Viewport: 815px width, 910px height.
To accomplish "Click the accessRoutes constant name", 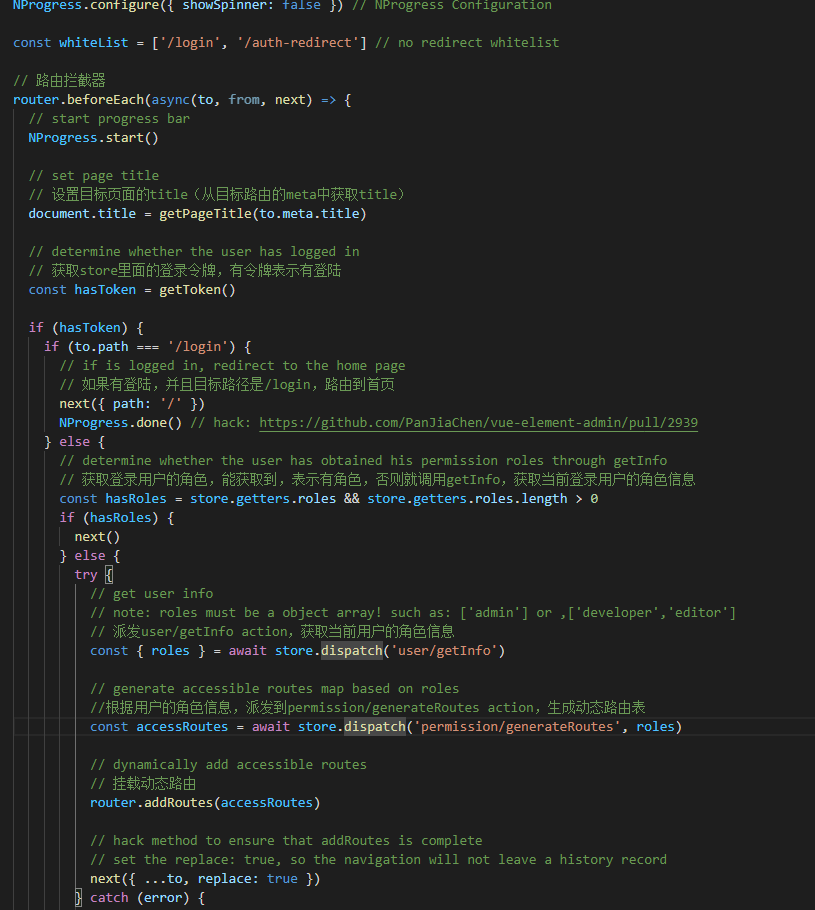I will (182, 727).
